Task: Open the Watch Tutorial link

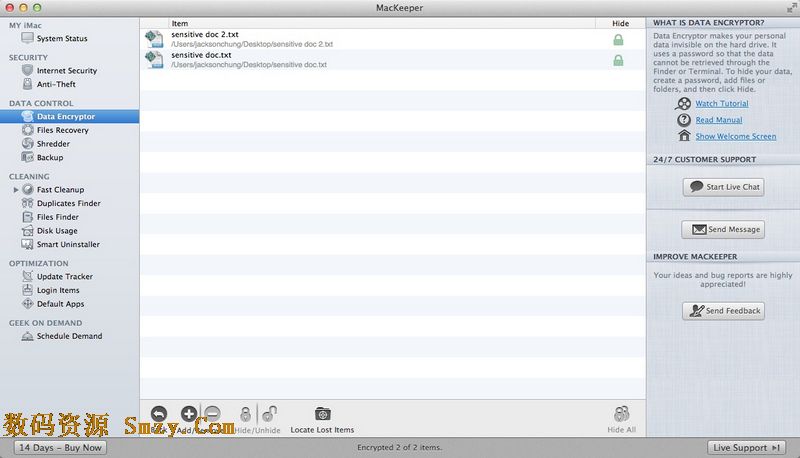Action: [x=722, y=104]
